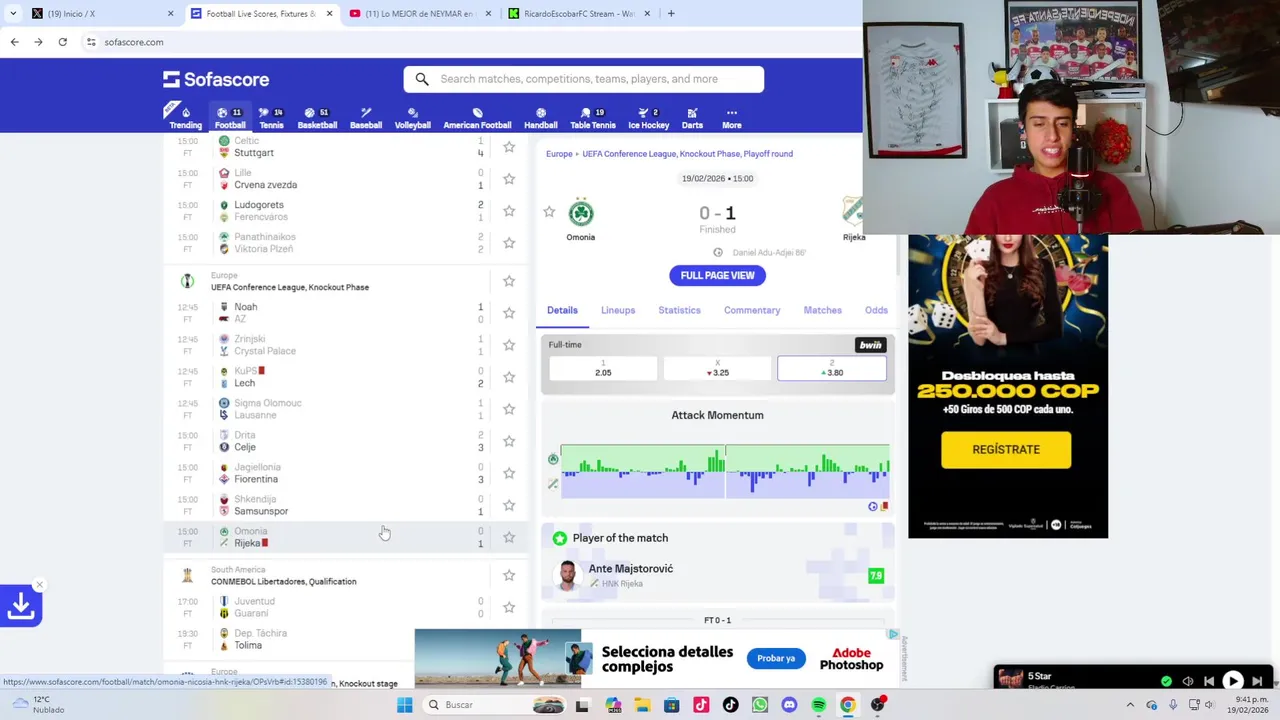Image resolution: width=1280 pixels, height=720 pixels.
Task: Click the home win odds 2.05
Action: (603, 368)
